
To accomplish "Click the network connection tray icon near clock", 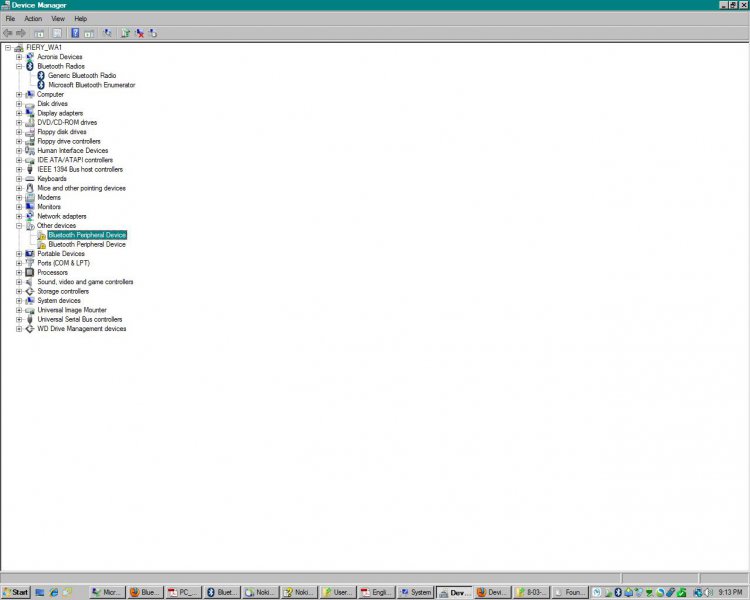I will pos(698,592).
